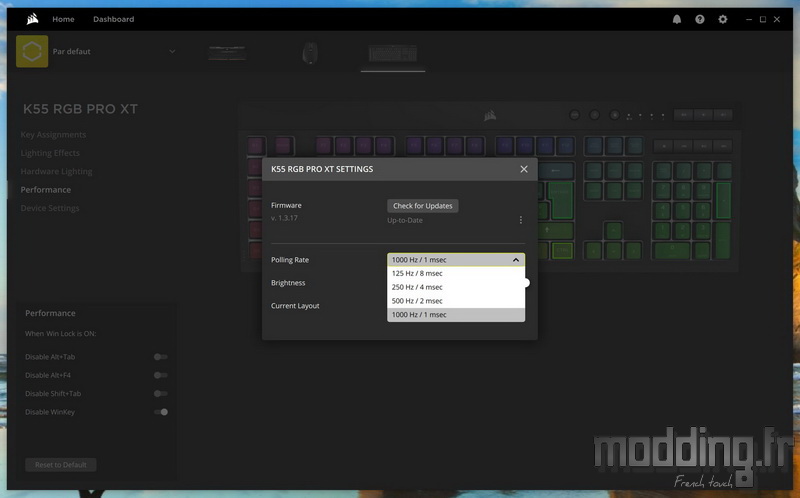This screenshot has height=498, width=800.
Task: Click the Firmware label text
Action: click(x=286, y=205)
